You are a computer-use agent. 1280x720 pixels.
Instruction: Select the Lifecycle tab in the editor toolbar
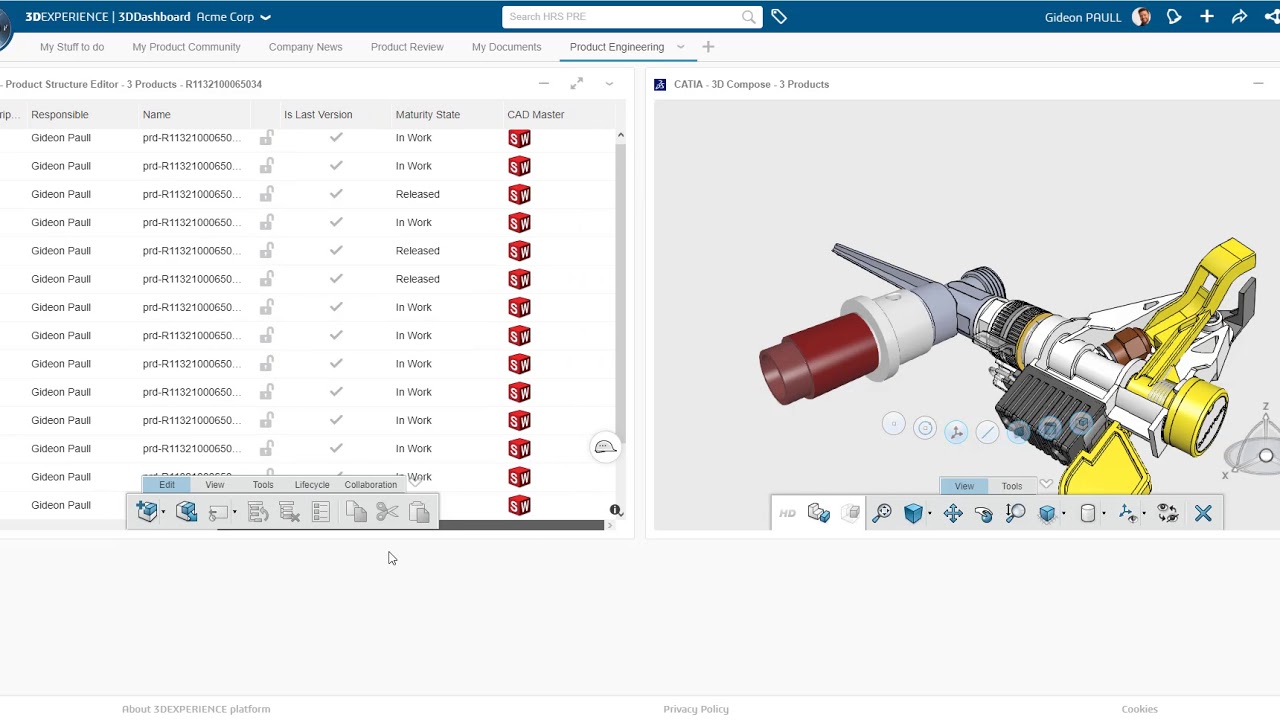pyautogui.click(x=312, y=485)
